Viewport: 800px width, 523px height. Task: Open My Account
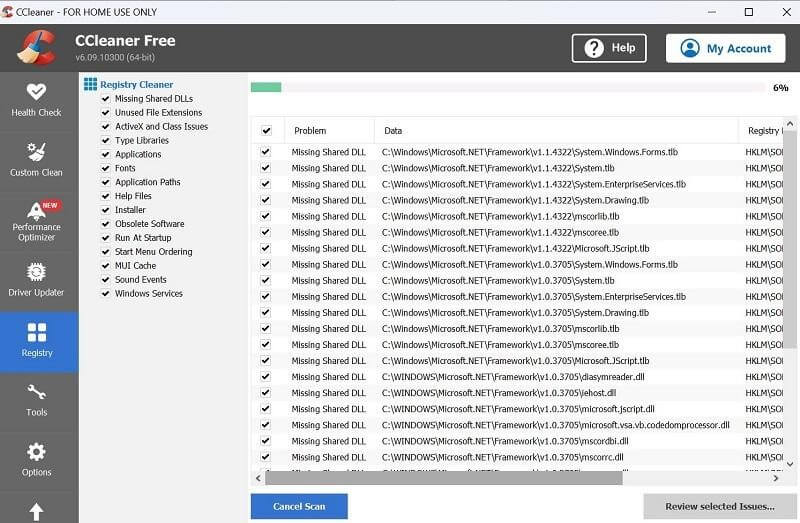[x=725, y=48]
